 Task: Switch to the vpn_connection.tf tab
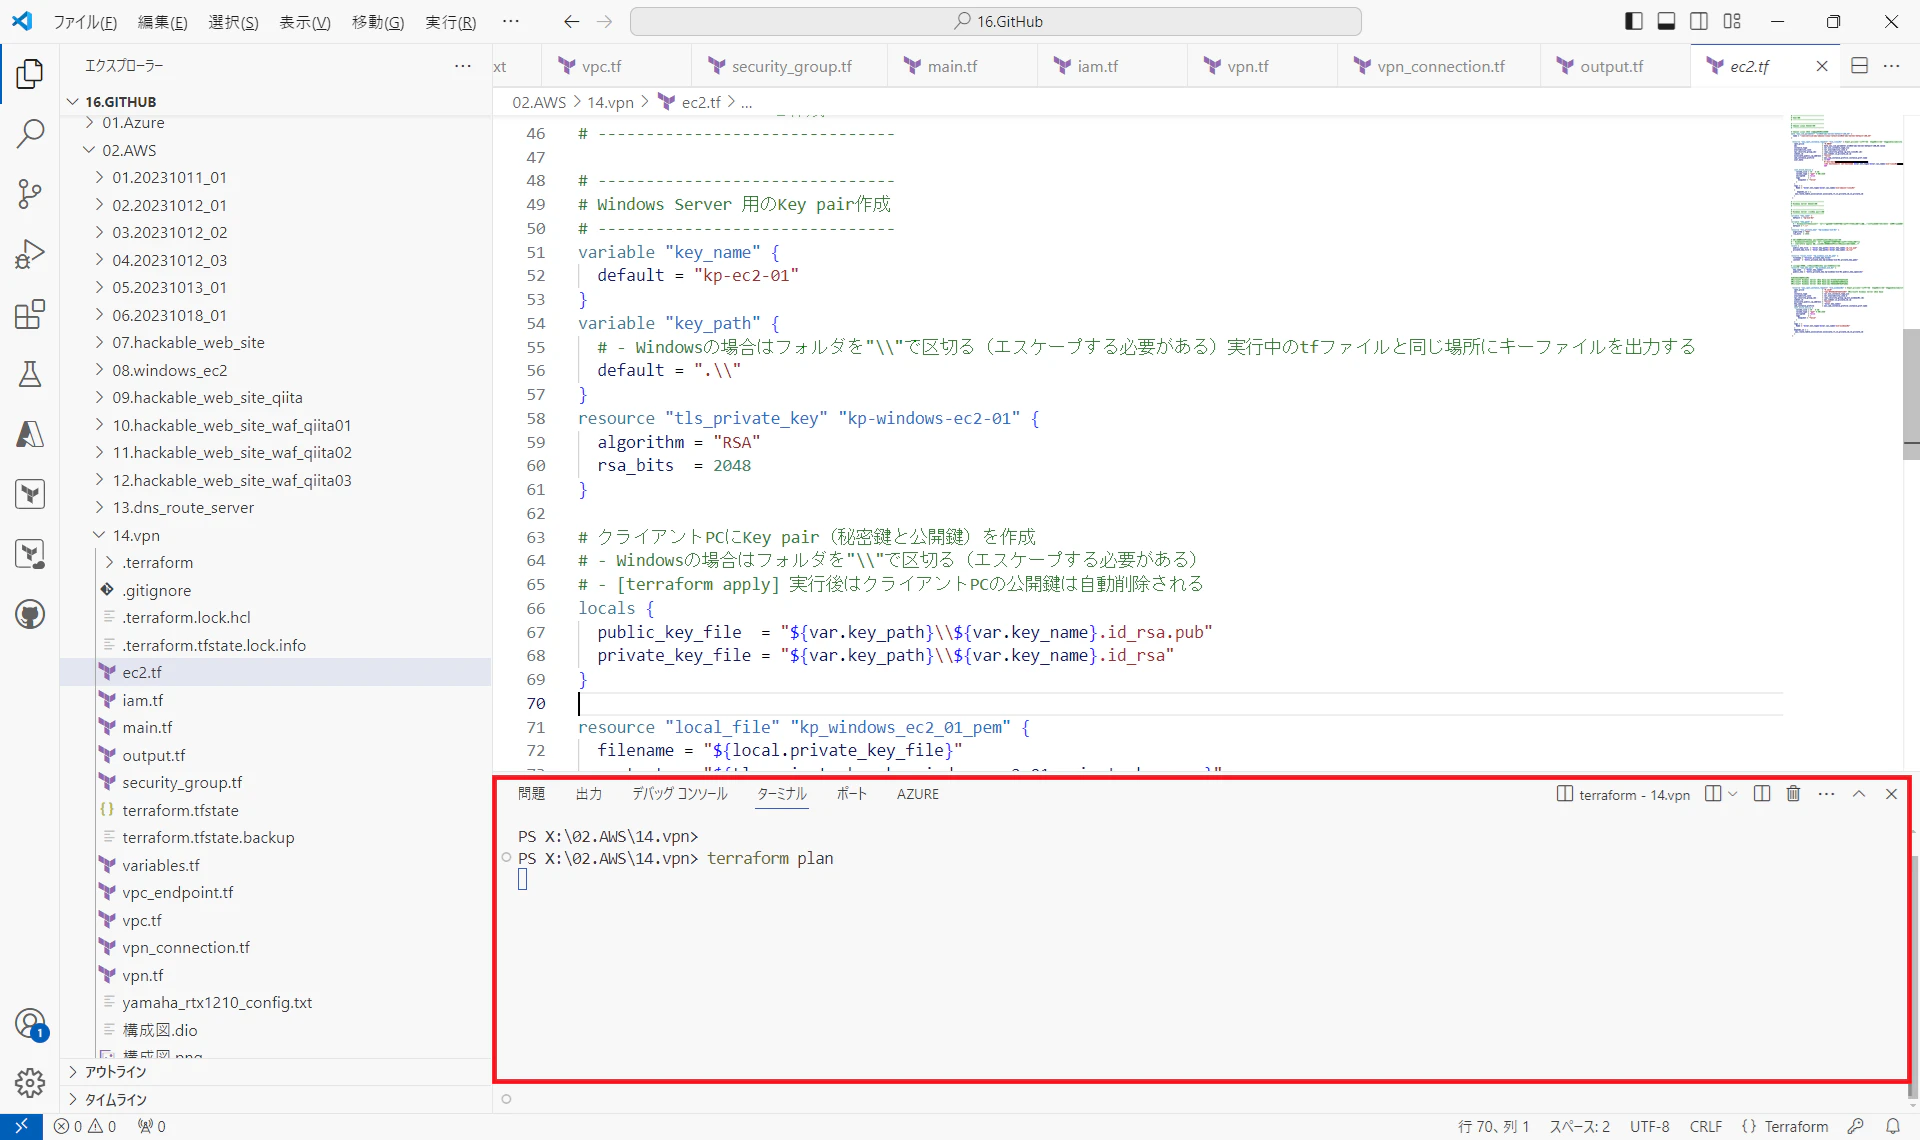coord(1440,66)
